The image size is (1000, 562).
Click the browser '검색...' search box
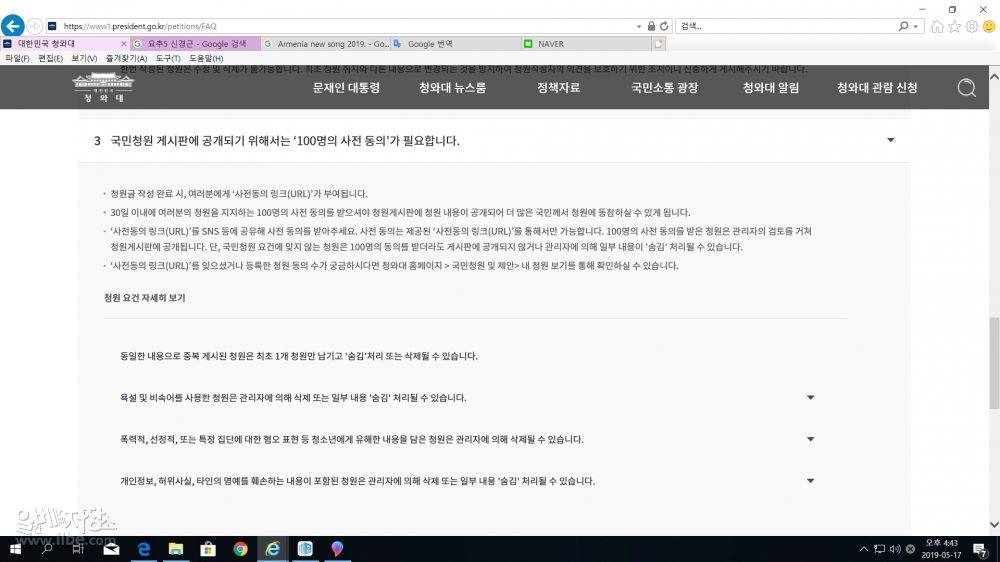pos(785,26)
